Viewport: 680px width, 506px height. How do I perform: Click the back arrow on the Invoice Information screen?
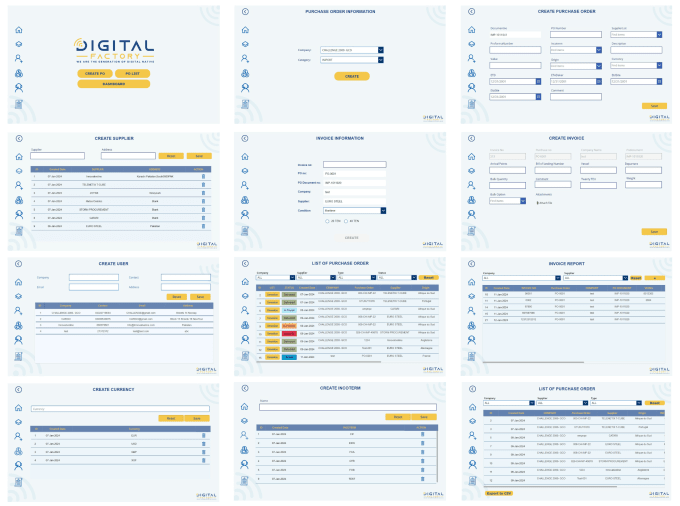(245, 138)
